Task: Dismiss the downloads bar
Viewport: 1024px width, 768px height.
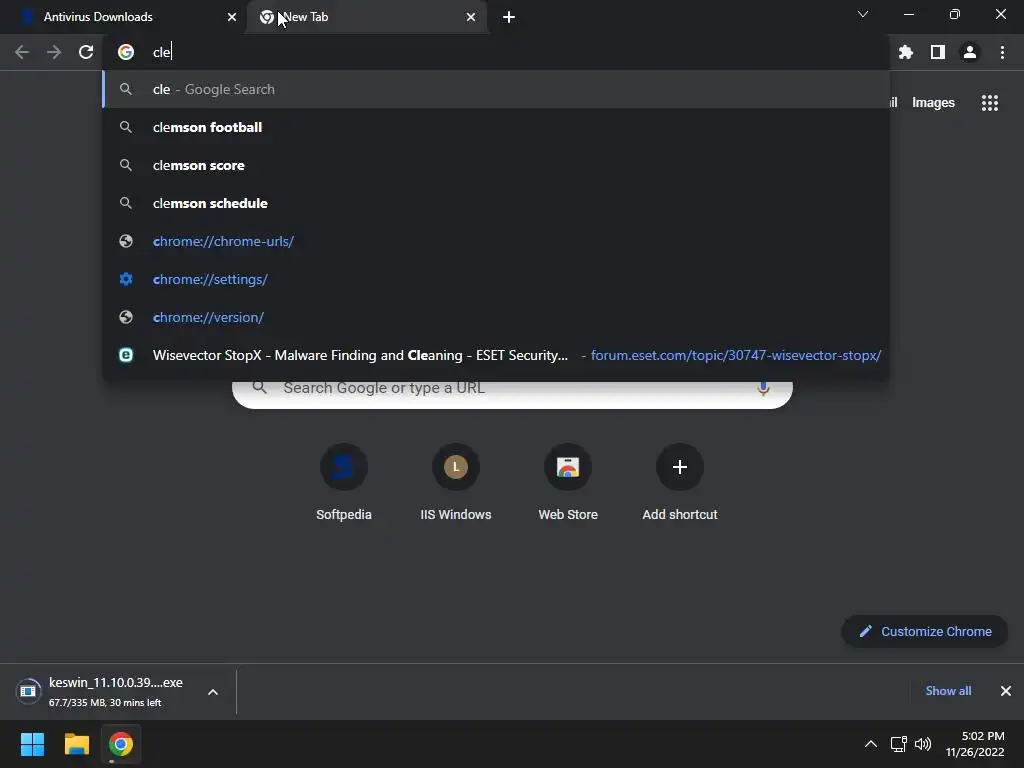Action: [1006, 691]
